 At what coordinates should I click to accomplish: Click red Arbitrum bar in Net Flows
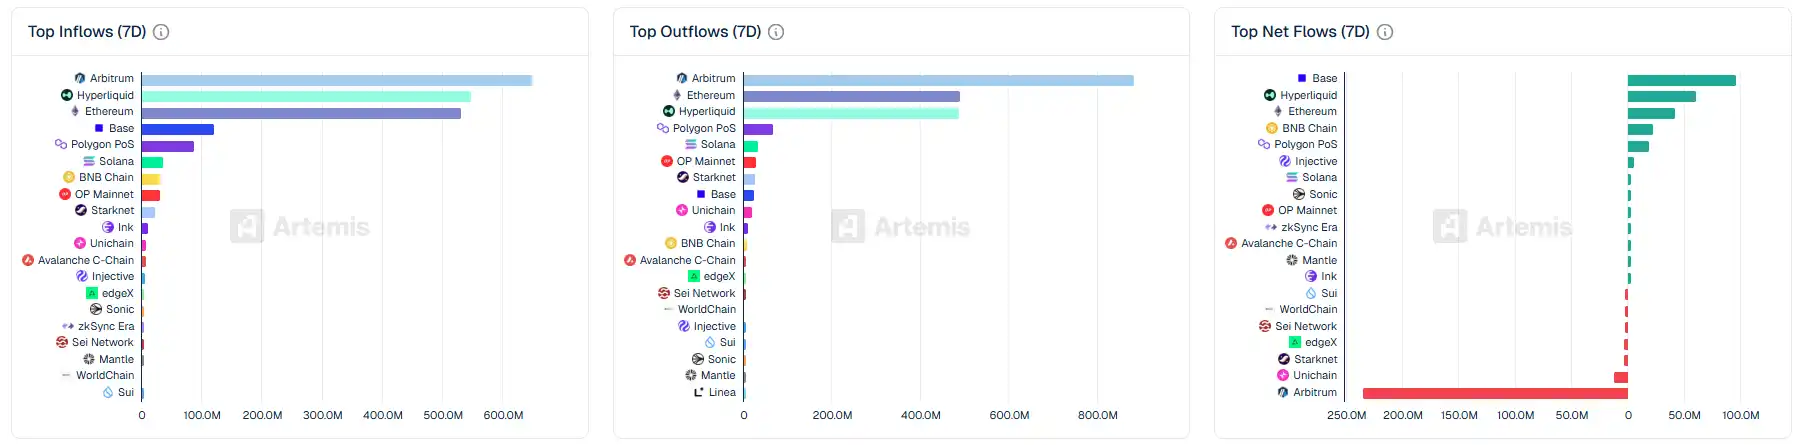click(x=1494, y=393)
